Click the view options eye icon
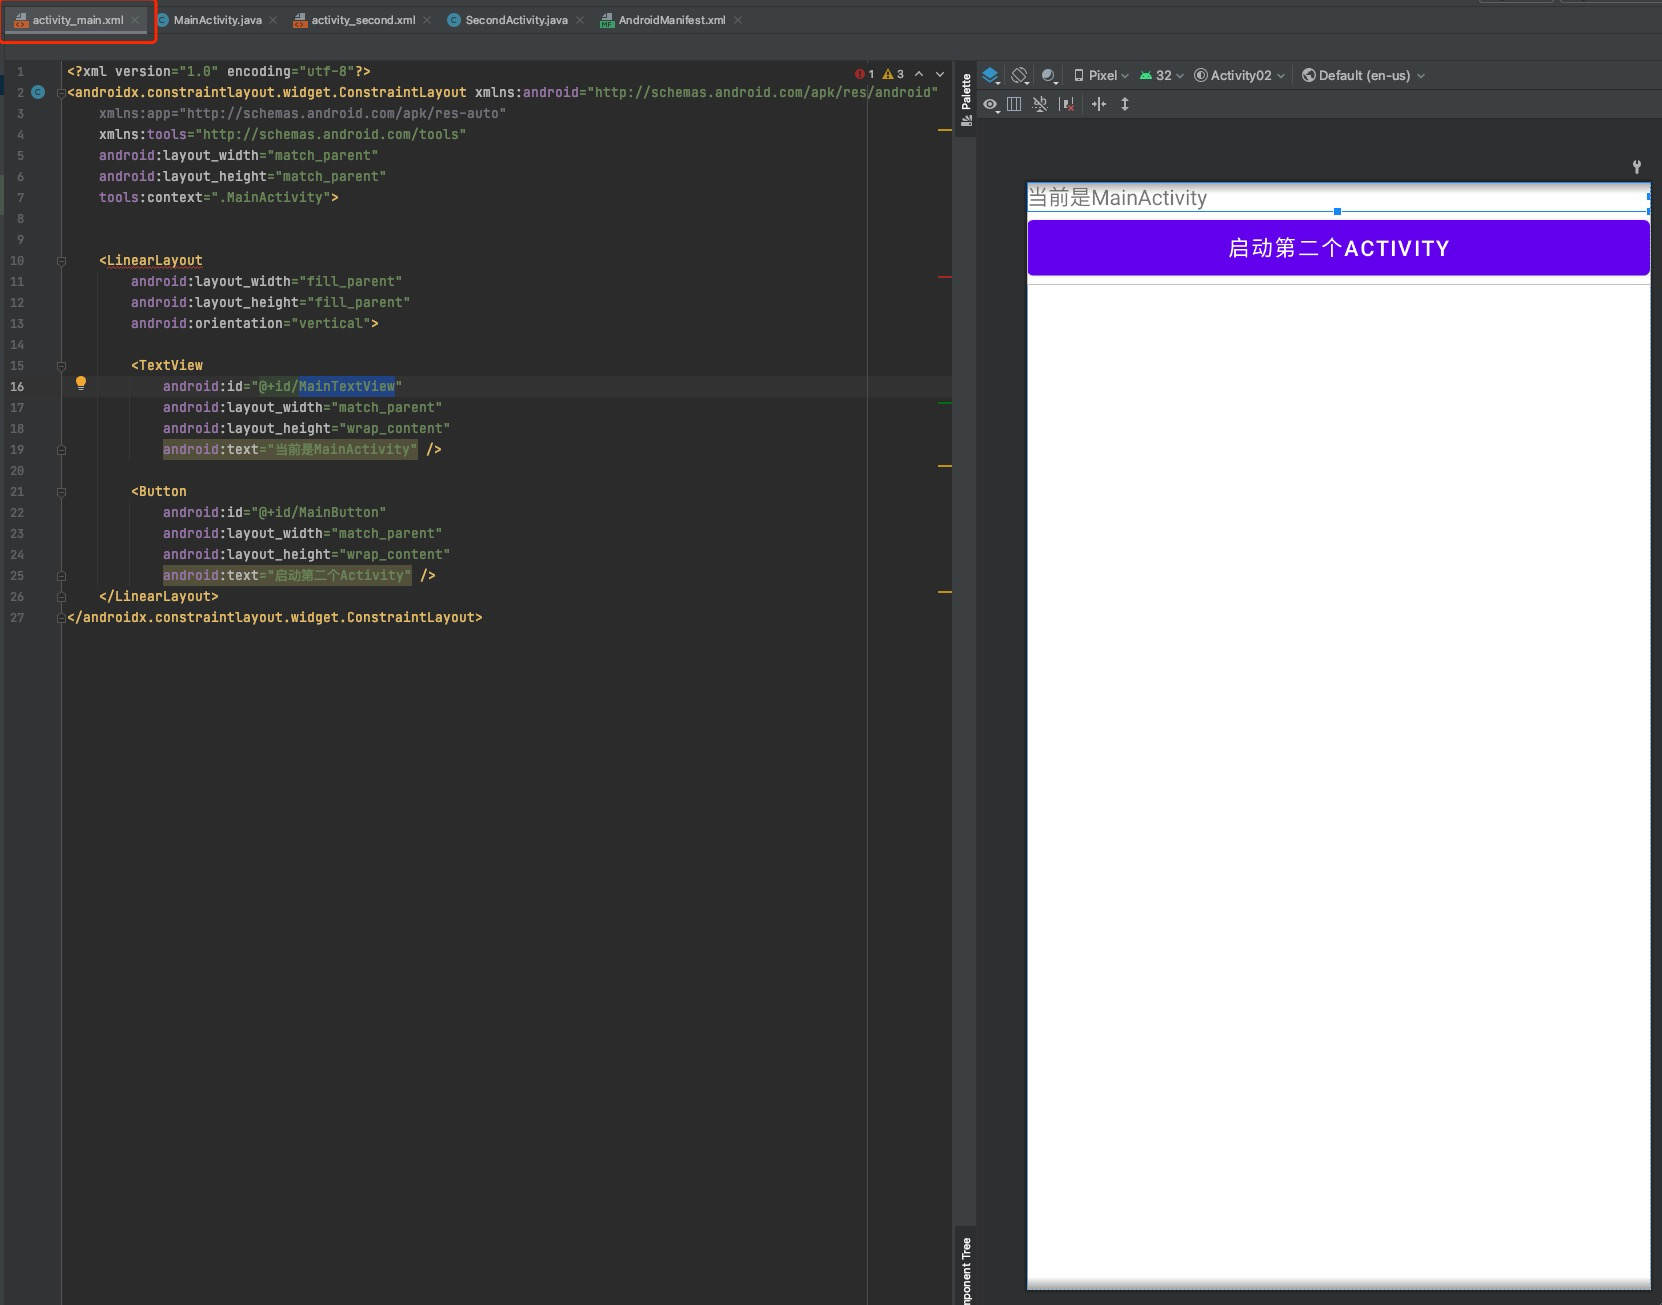The height and width of the screenshot is (1305, 1662). (990, 104)
